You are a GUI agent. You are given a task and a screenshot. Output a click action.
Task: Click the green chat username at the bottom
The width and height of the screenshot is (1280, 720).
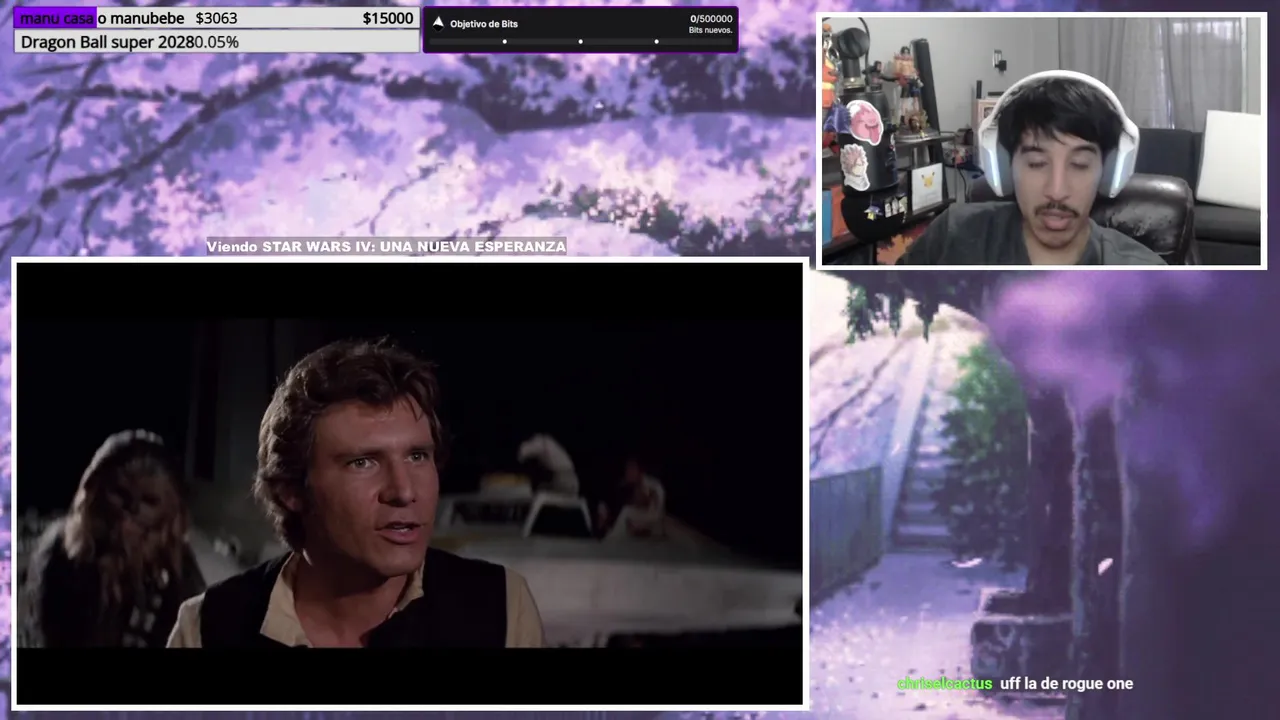click(x=944, y=684)
